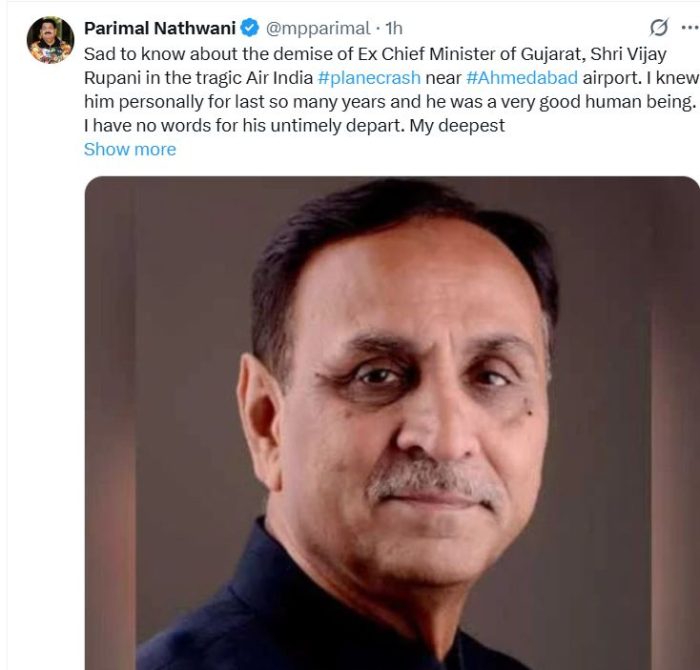Image resolution: width=700 pixels, height=670 pixels.
Task: Browse posts tagged Ahmedabad
Action: pos(522,77)
